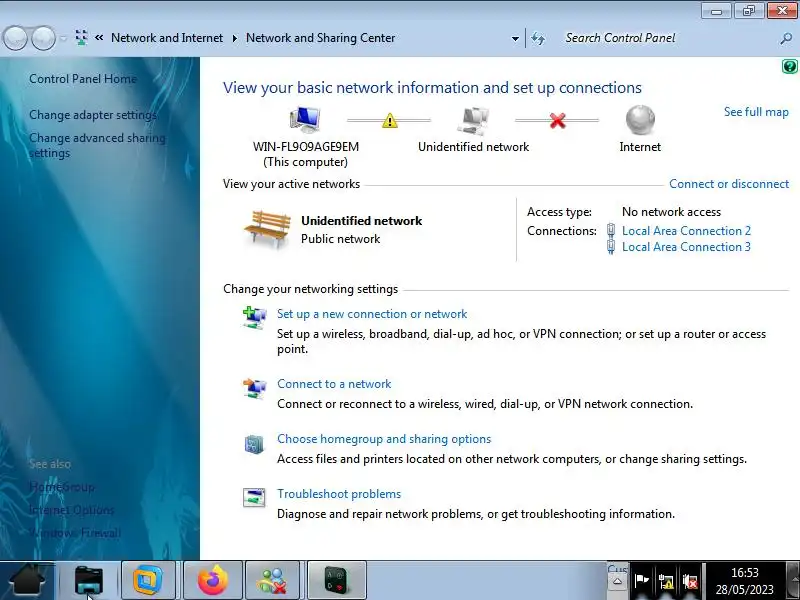800x600 pixels.
Task: Click the Control Panel icon in address bar
Action: pyautogui.click(x=81, y=38)
